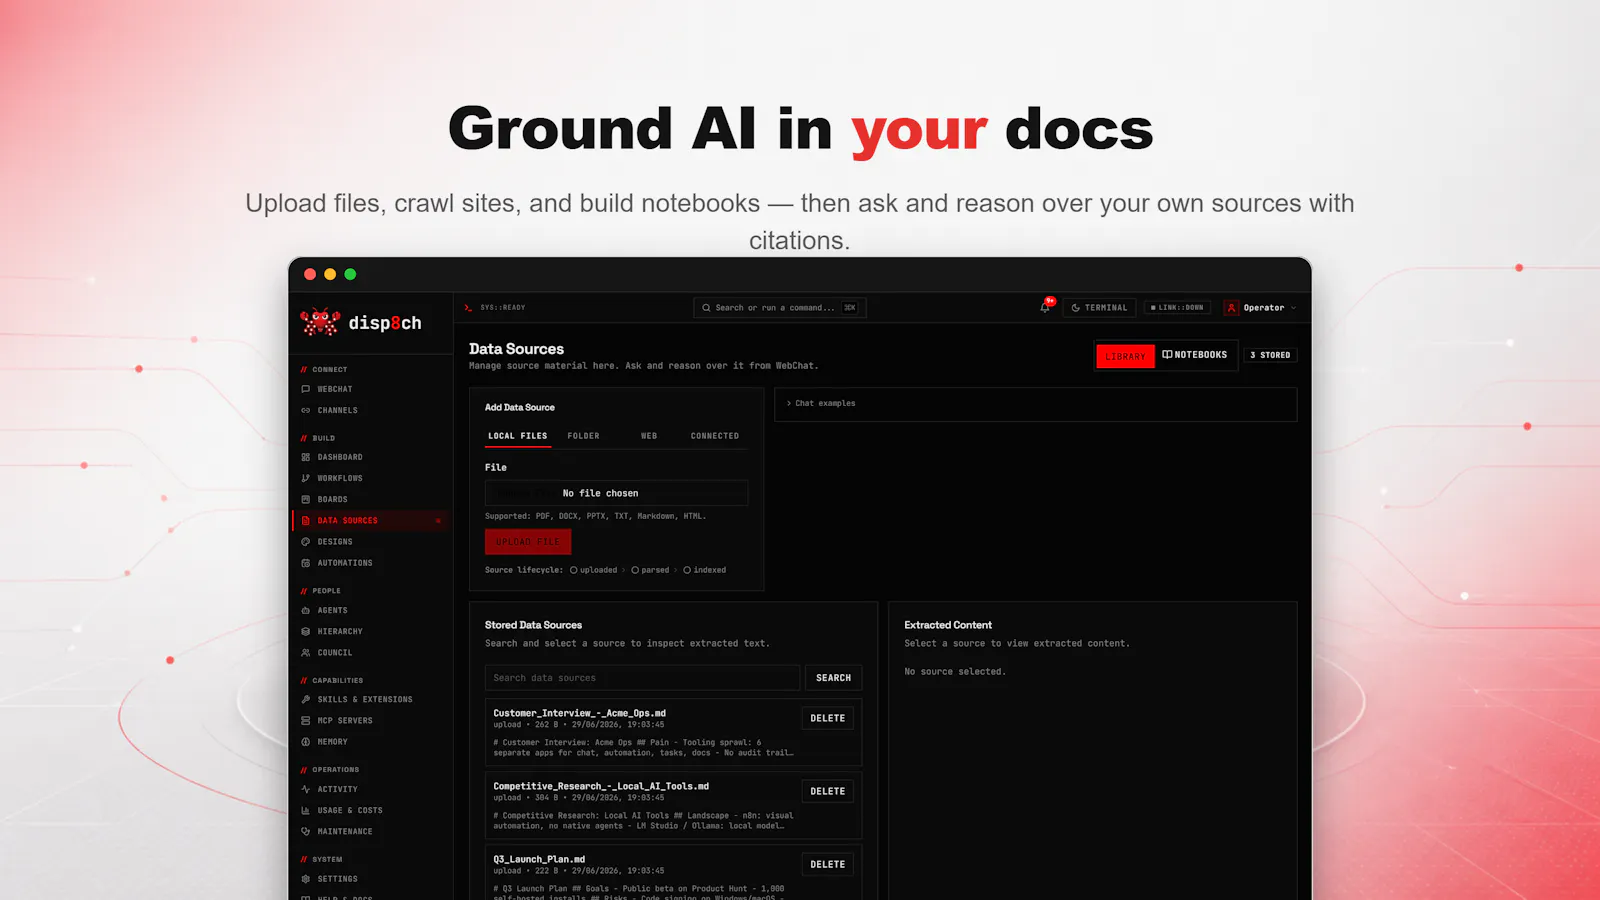The image size is (1600, 900).
Task: Open Usage & Costs via its chart icon
Action: click(306, 810)
